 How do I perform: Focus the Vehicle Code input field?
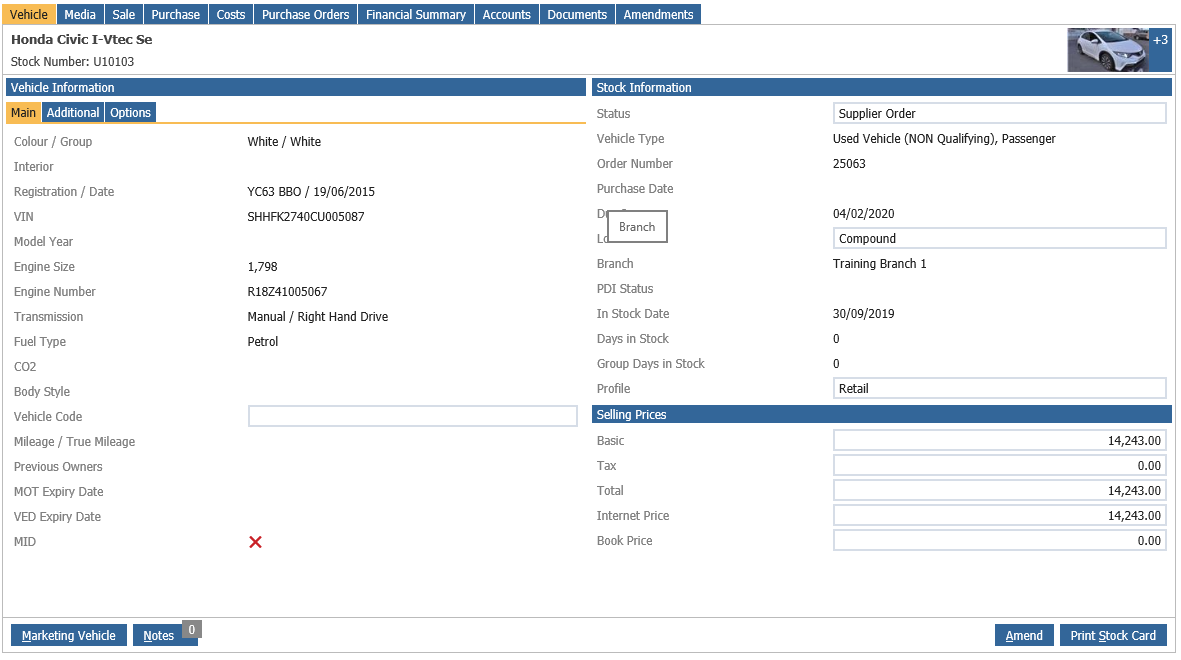(x=413, y=417)
